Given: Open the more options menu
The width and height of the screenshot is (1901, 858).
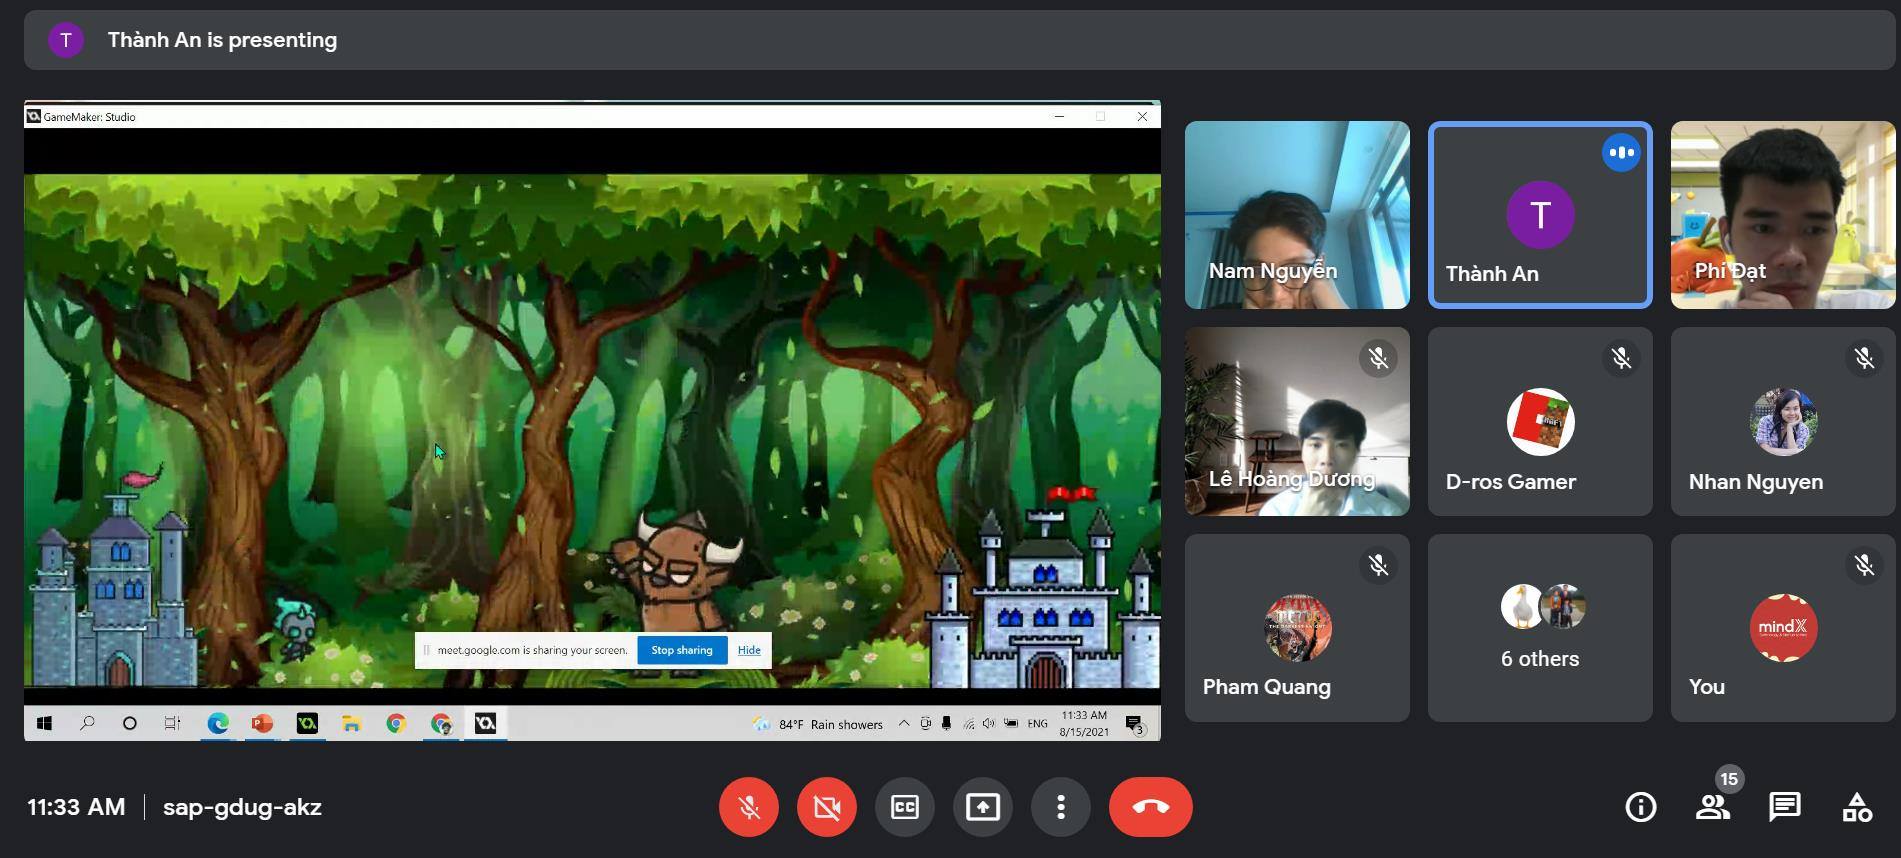Looking at the screenshot, I should pos(1061,807).
